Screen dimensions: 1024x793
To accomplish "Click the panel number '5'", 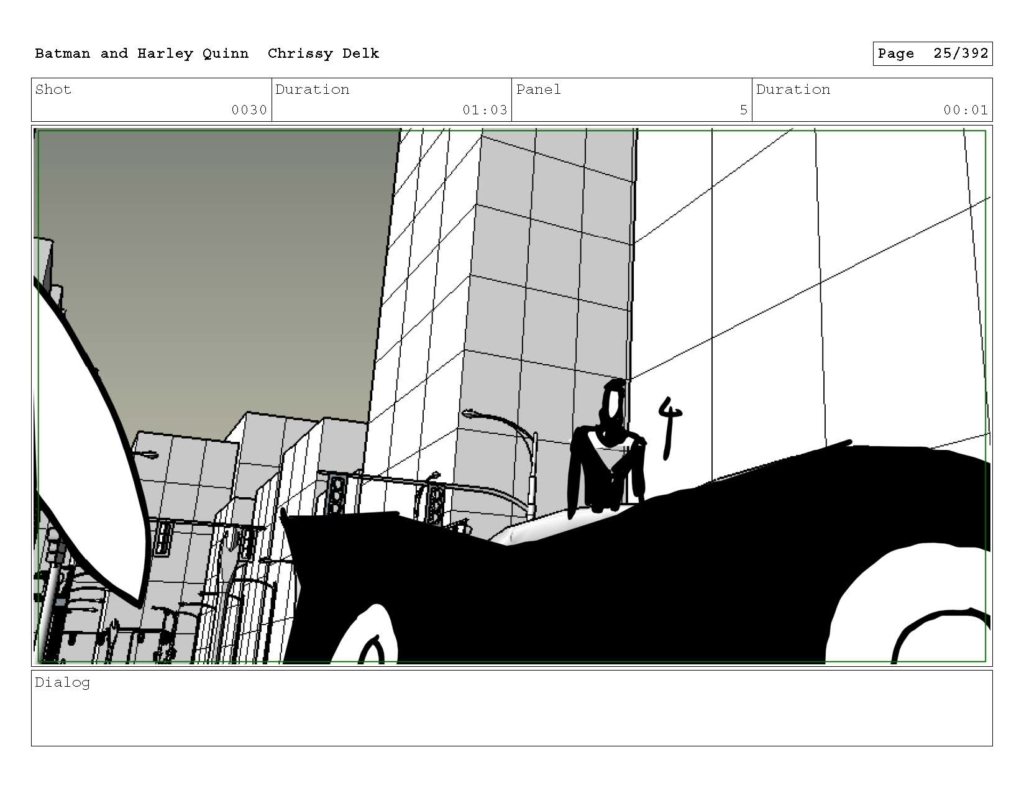I will pos(743,110).
